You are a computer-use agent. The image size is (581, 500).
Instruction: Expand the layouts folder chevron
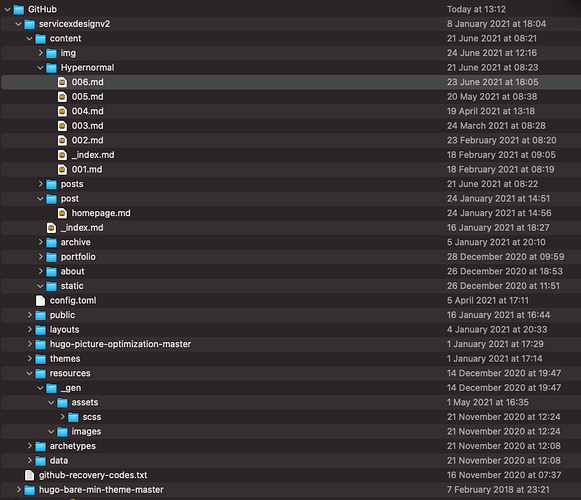point(29,330)
